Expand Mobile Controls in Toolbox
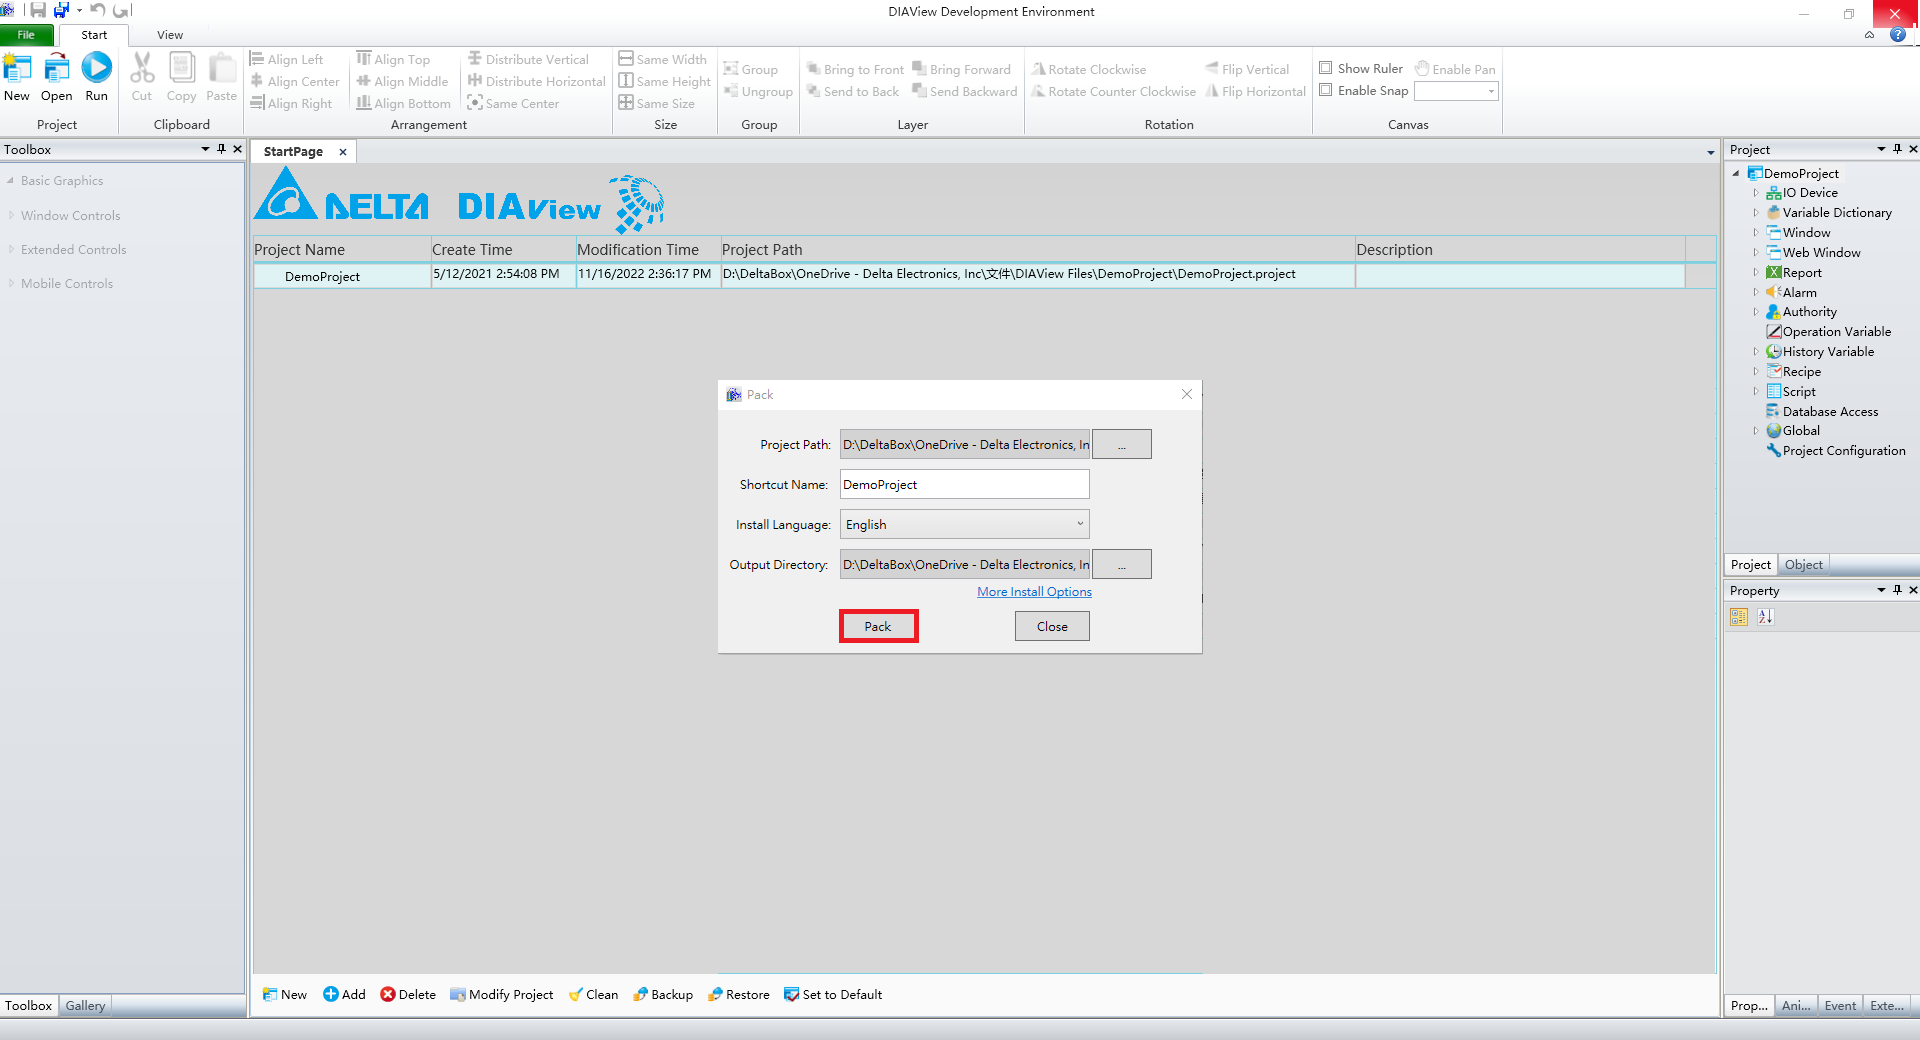The width and height of the screenshot is (1920, 1040). (11, 283)
